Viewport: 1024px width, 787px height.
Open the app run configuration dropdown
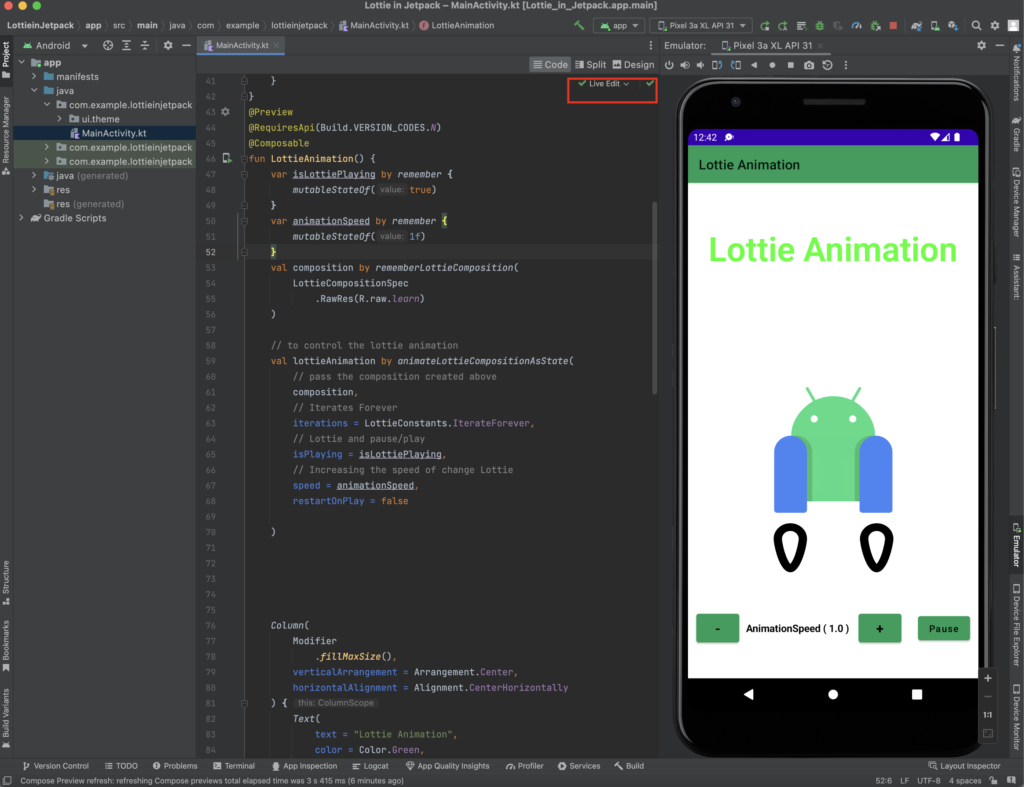pyautogui.click(x=618, y=25)
